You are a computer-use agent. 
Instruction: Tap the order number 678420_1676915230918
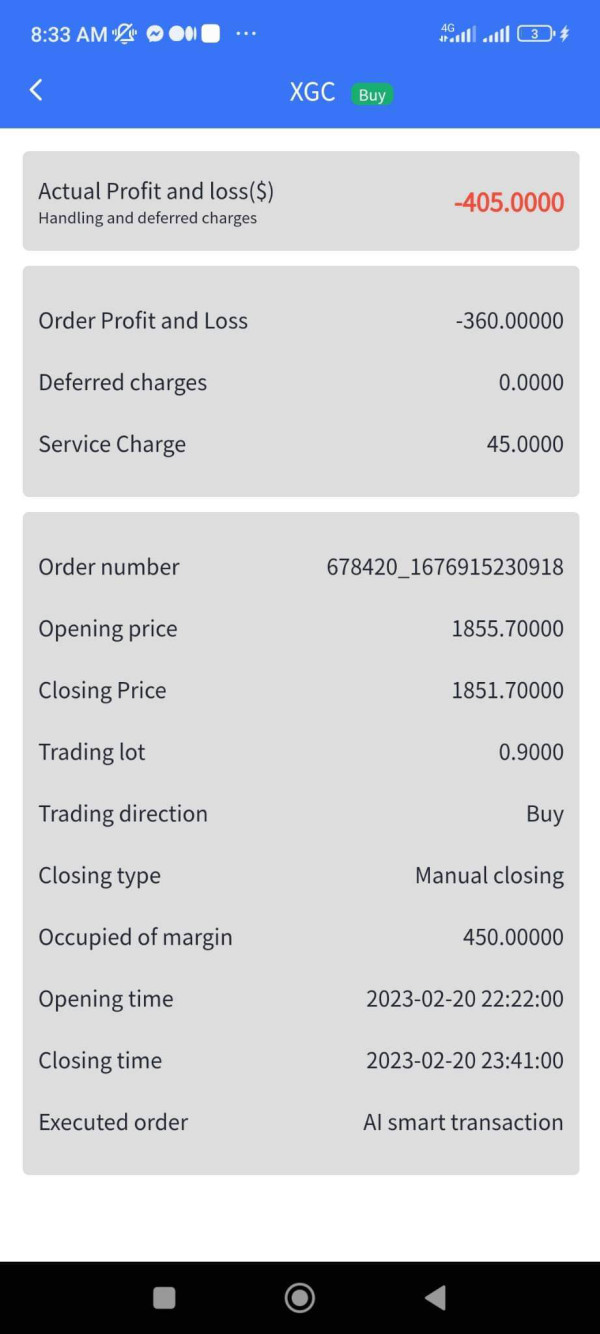point(445,567)
